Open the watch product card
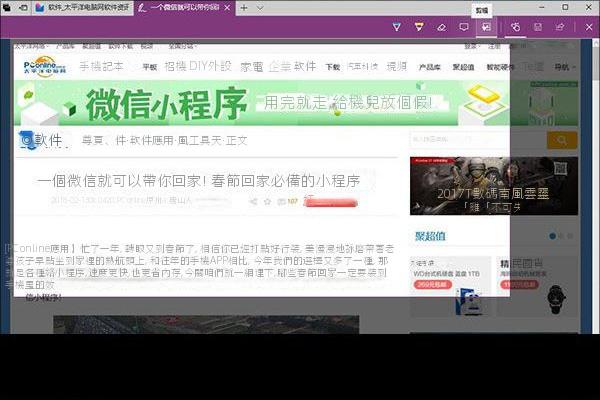 [537, 286]
